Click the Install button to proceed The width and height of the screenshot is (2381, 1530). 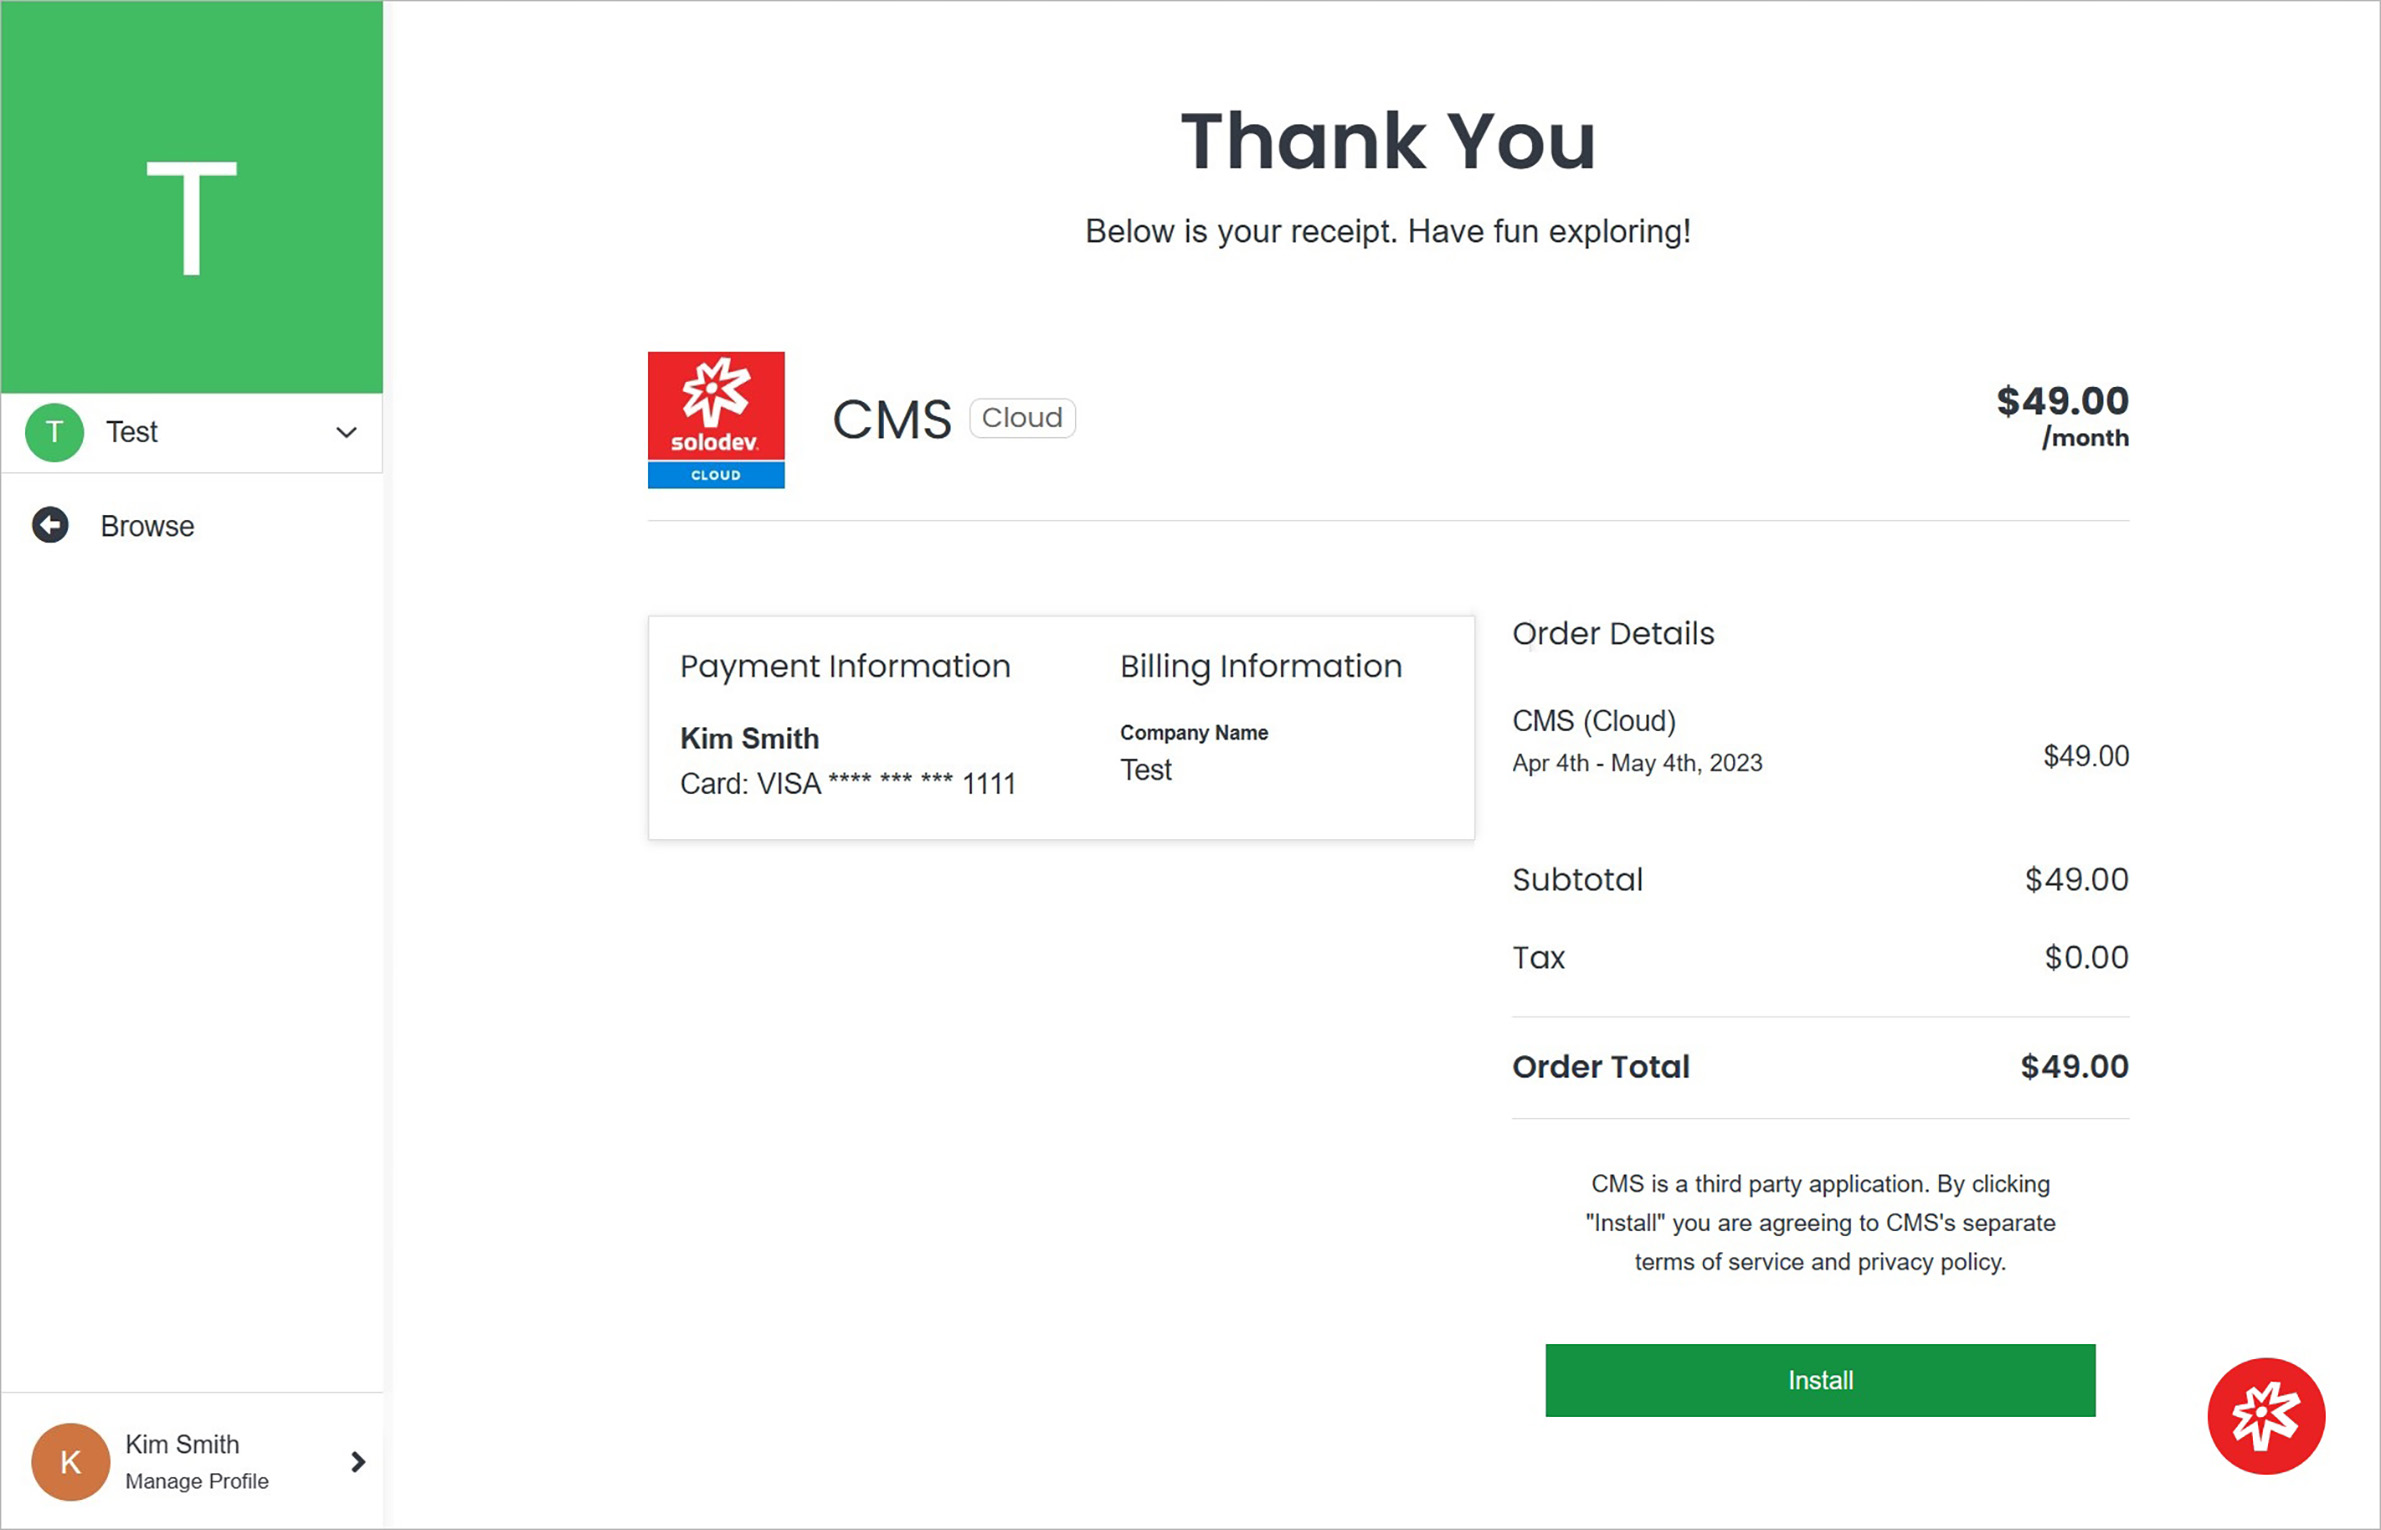coord(1820,1379)
